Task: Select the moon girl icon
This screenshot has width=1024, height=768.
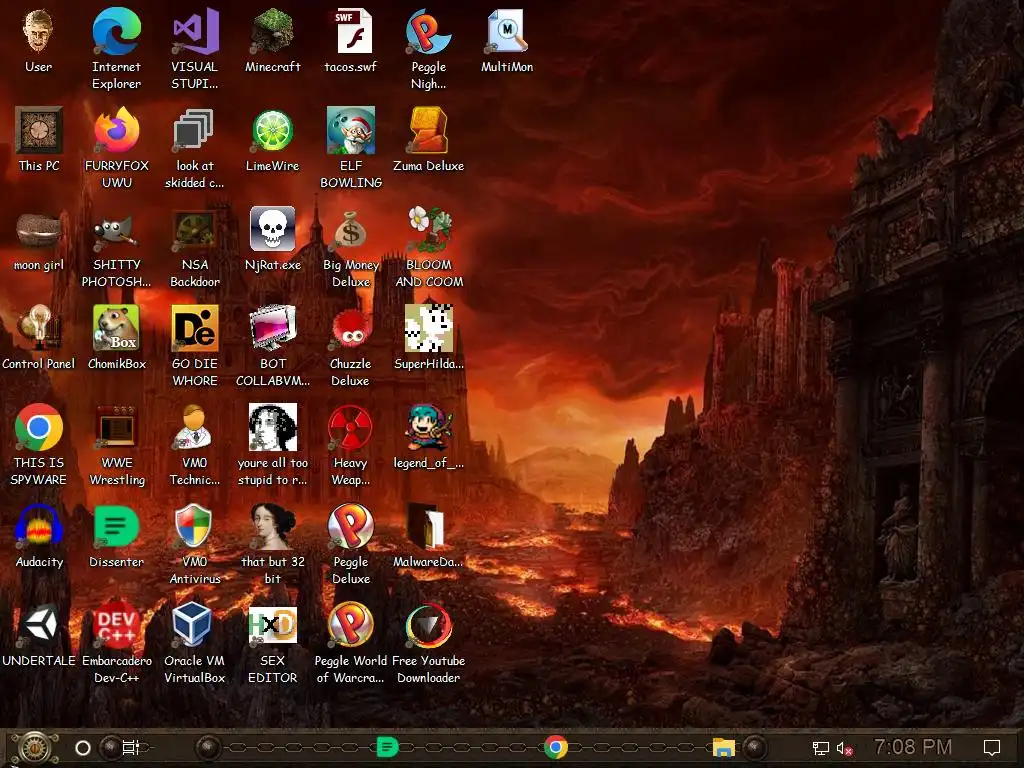Action: tap(39, 230)
